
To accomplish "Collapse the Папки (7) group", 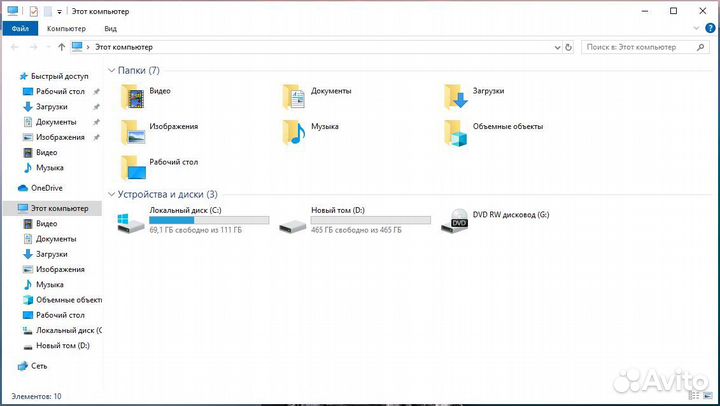I will click(x=110, y=71).
